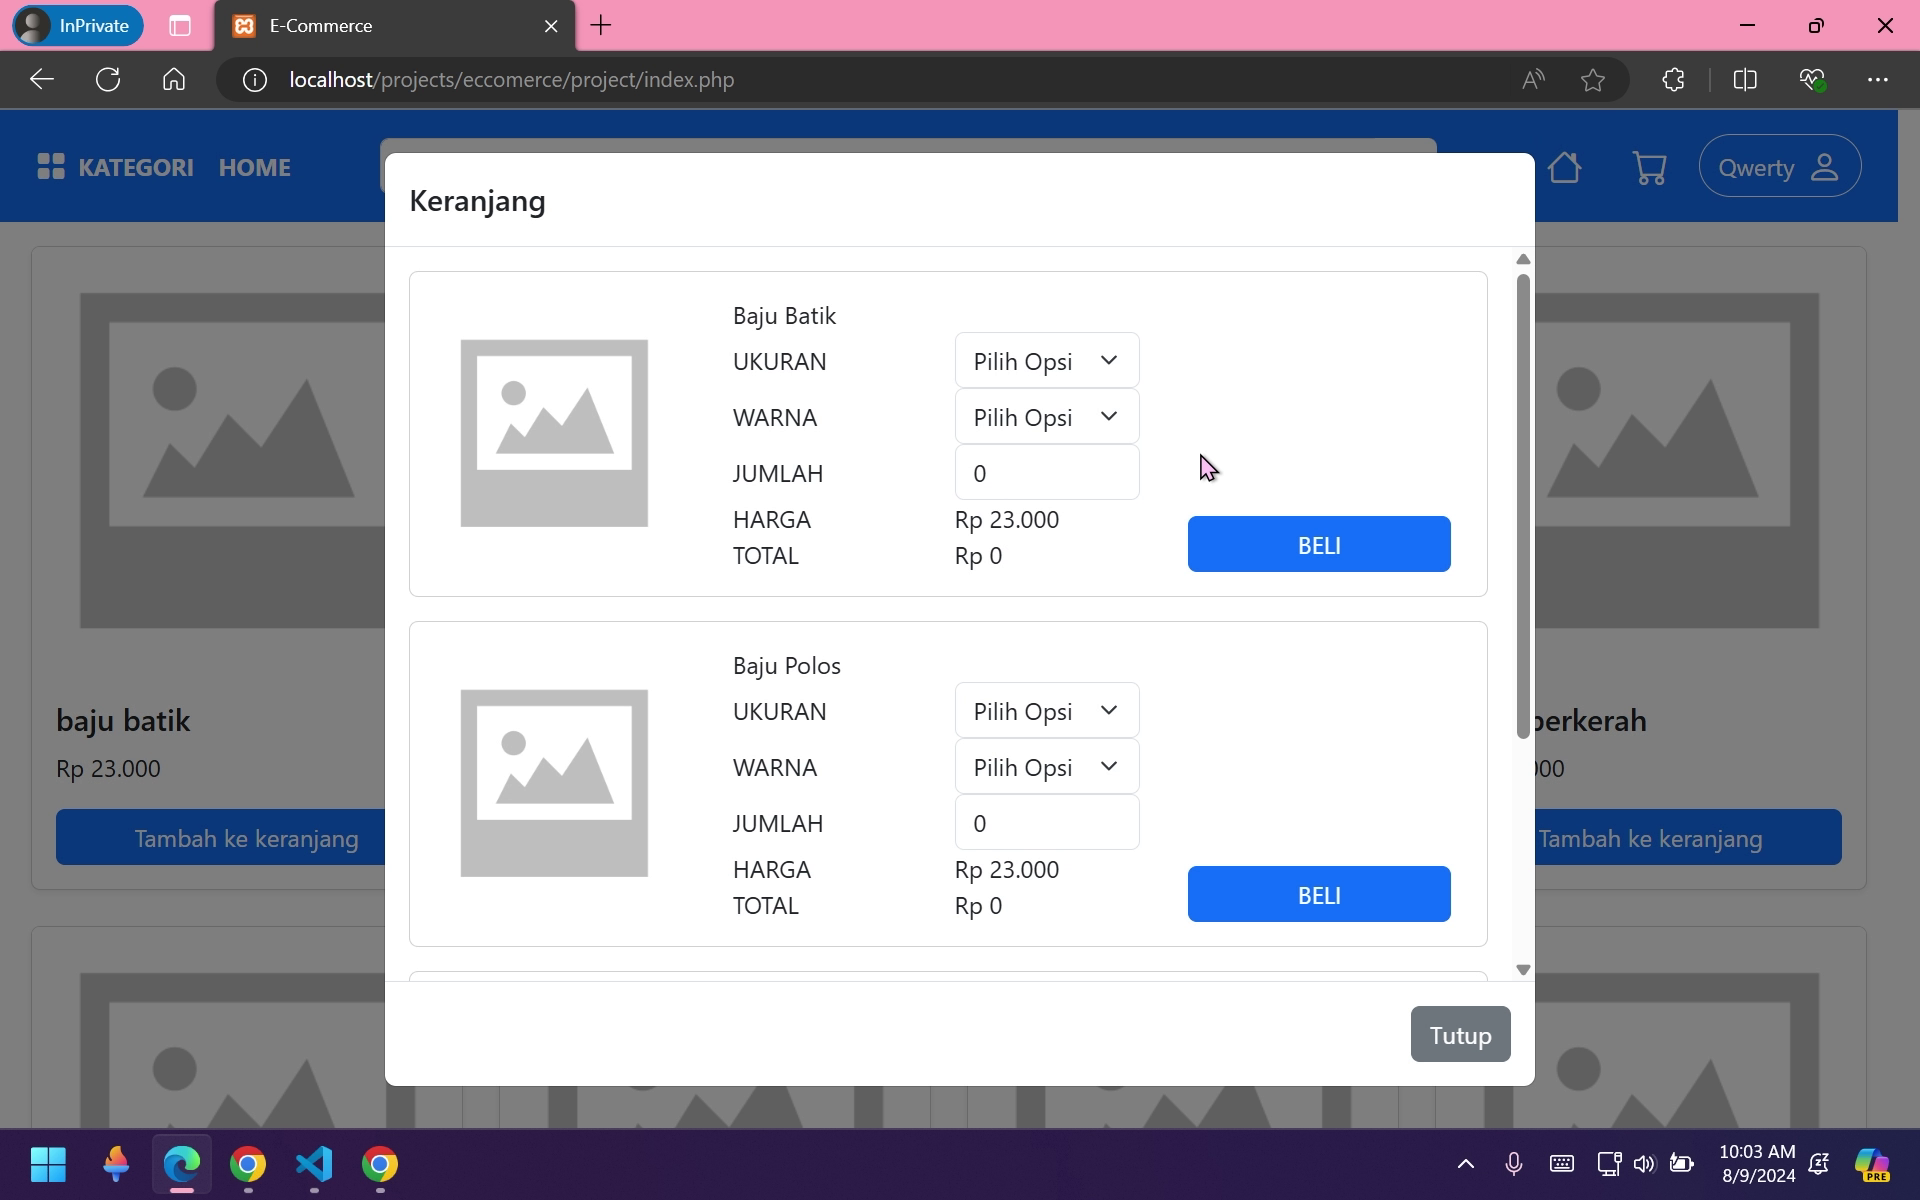
Task: Go back to the previous page
Action: [x=41, y=80]
